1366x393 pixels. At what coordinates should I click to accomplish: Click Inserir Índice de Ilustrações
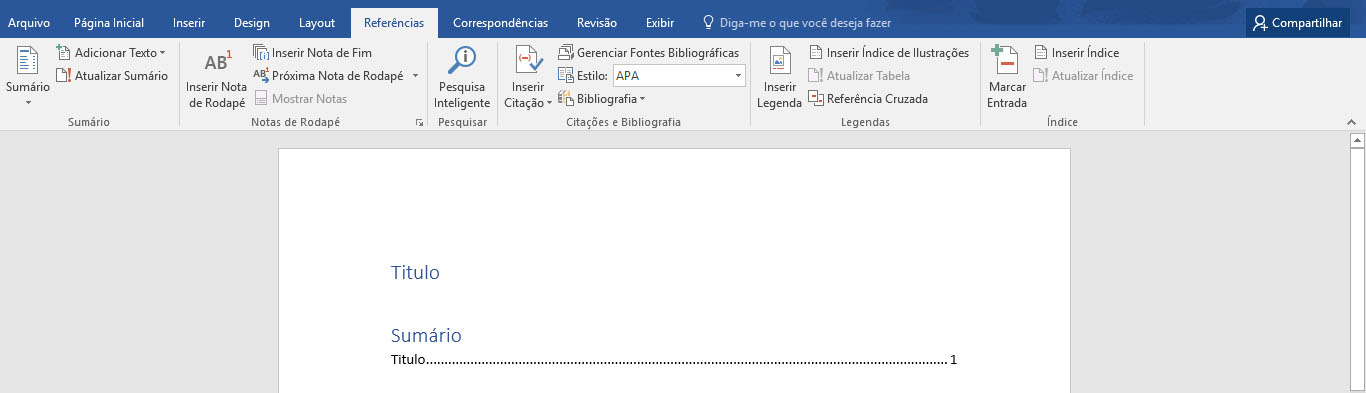click(888, 52)
